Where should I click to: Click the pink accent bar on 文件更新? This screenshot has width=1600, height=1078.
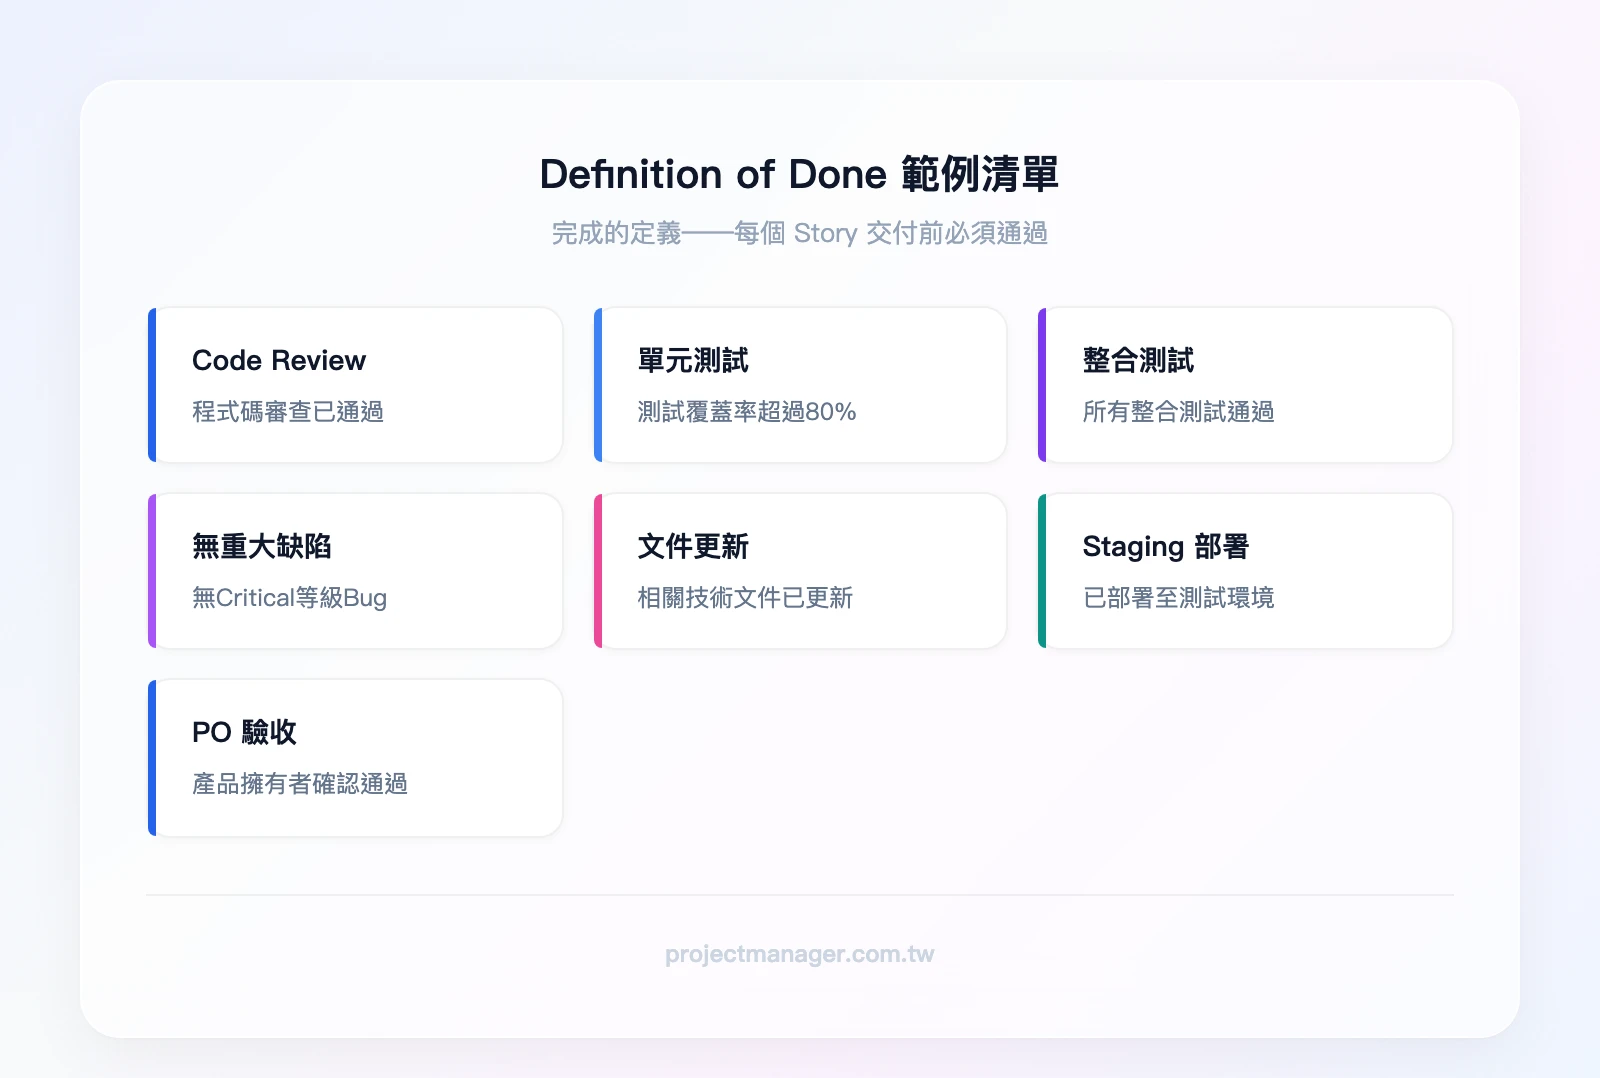point(597,570)
